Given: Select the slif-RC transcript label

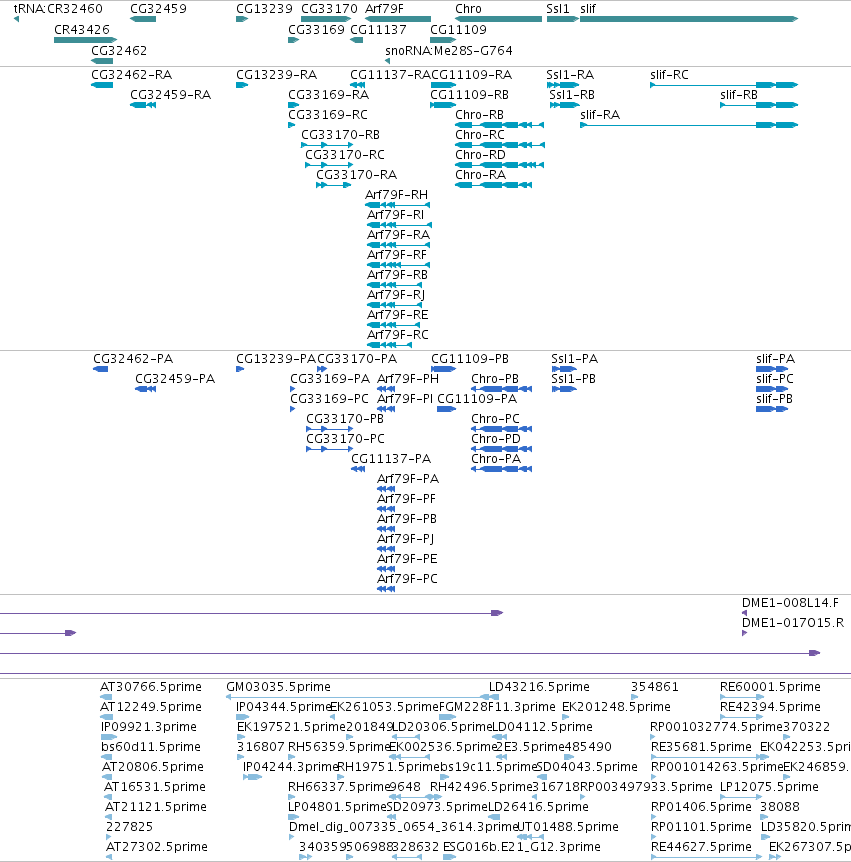Looking at the screenshot, I should click(669, 75).
